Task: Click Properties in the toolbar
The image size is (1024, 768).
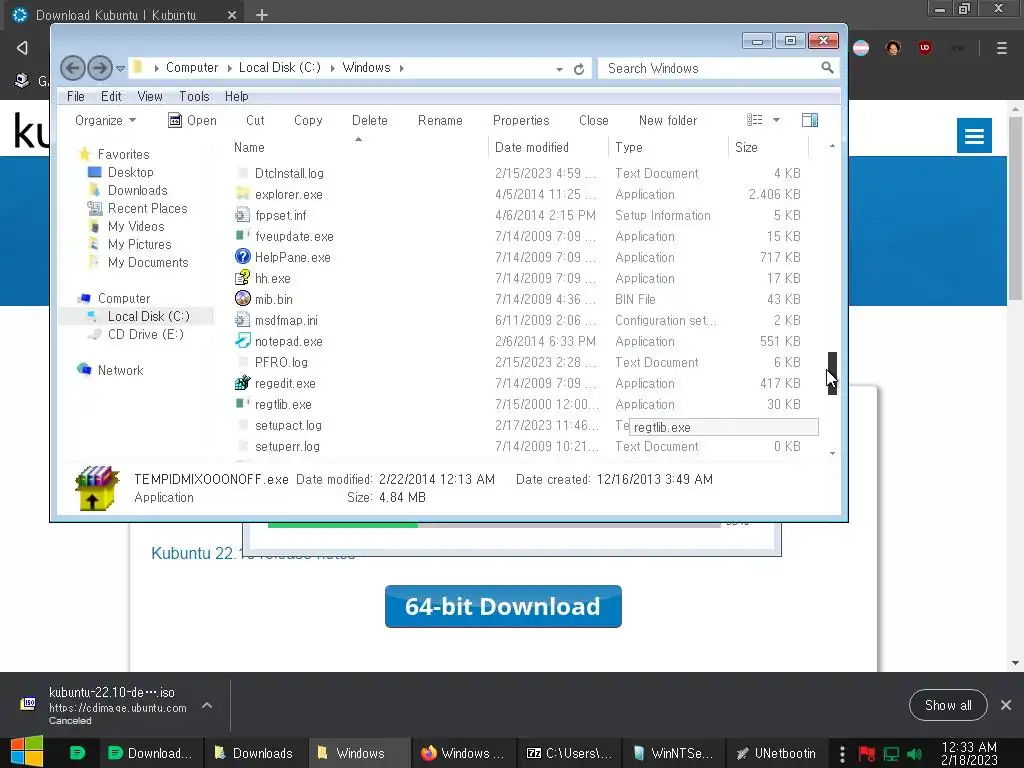Action: 520,120
